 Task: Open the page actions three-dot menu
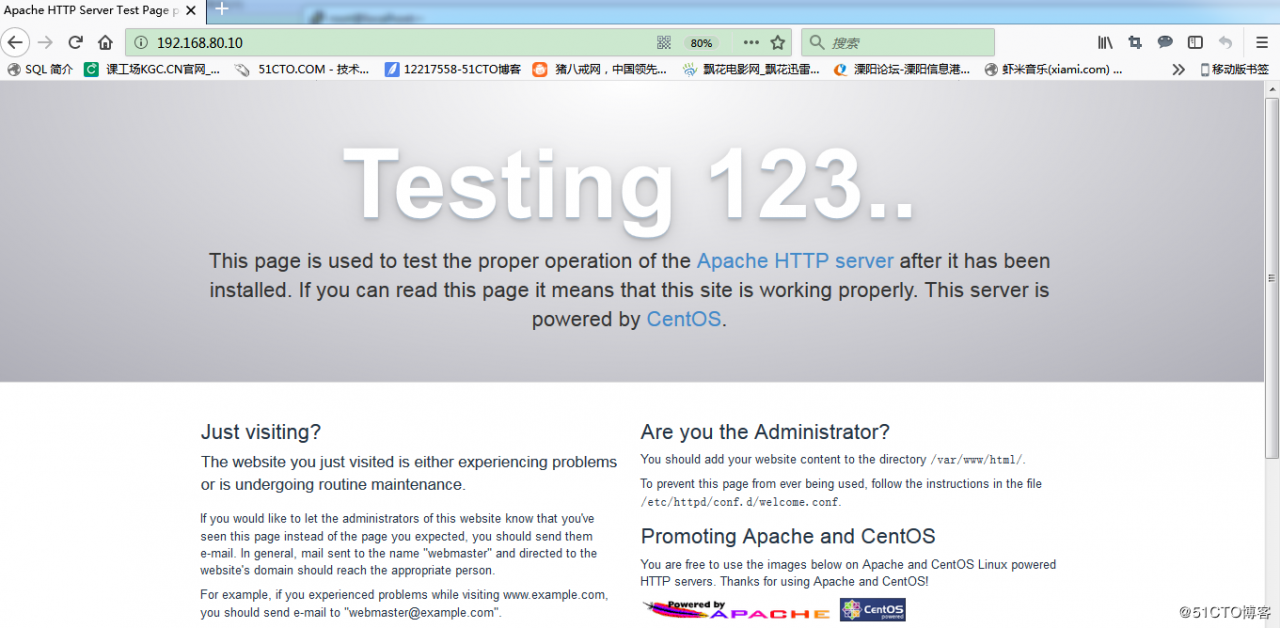pyautogui.click(x=751, y=42)
